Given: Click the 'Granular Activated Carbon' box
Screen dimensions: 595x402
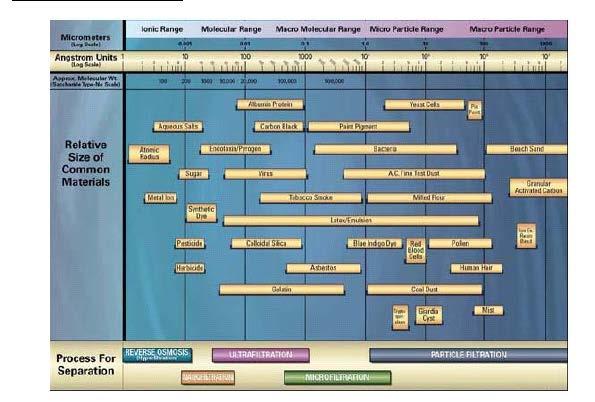Looking at the screenshot, I should coord(538,188).
